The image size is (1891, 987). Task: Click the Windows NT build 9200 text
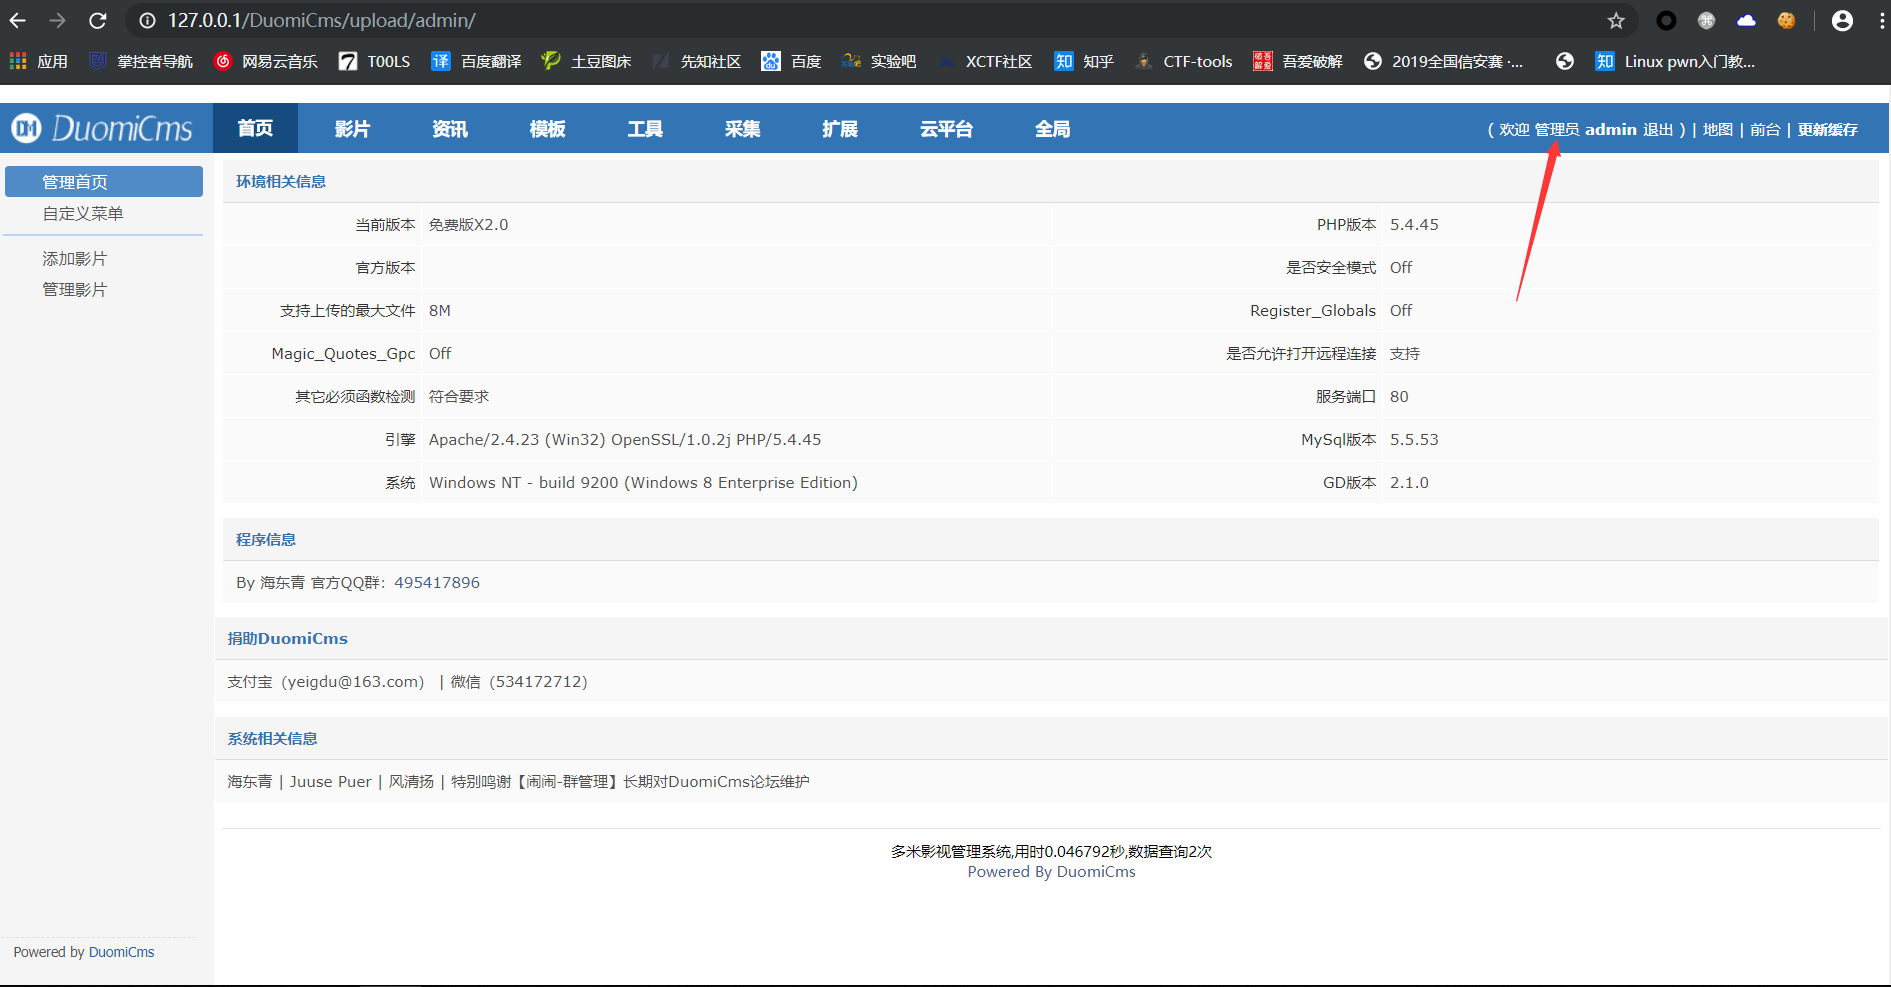[643, 483]
